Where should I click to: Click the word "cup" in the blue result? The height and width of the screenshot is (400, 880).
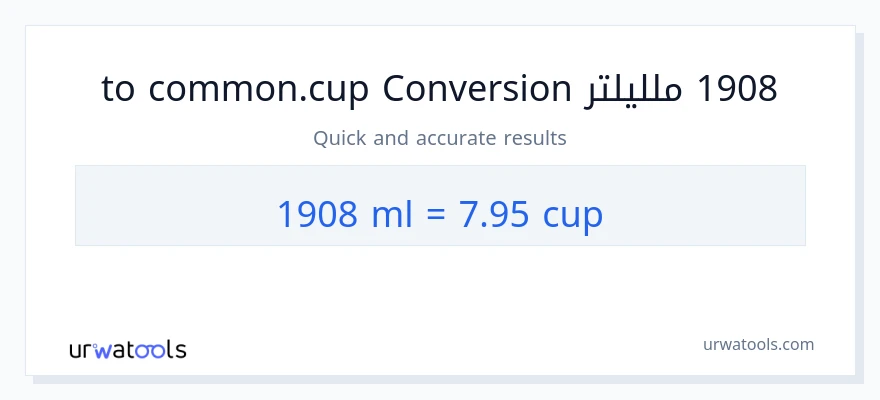coord(573,214)
